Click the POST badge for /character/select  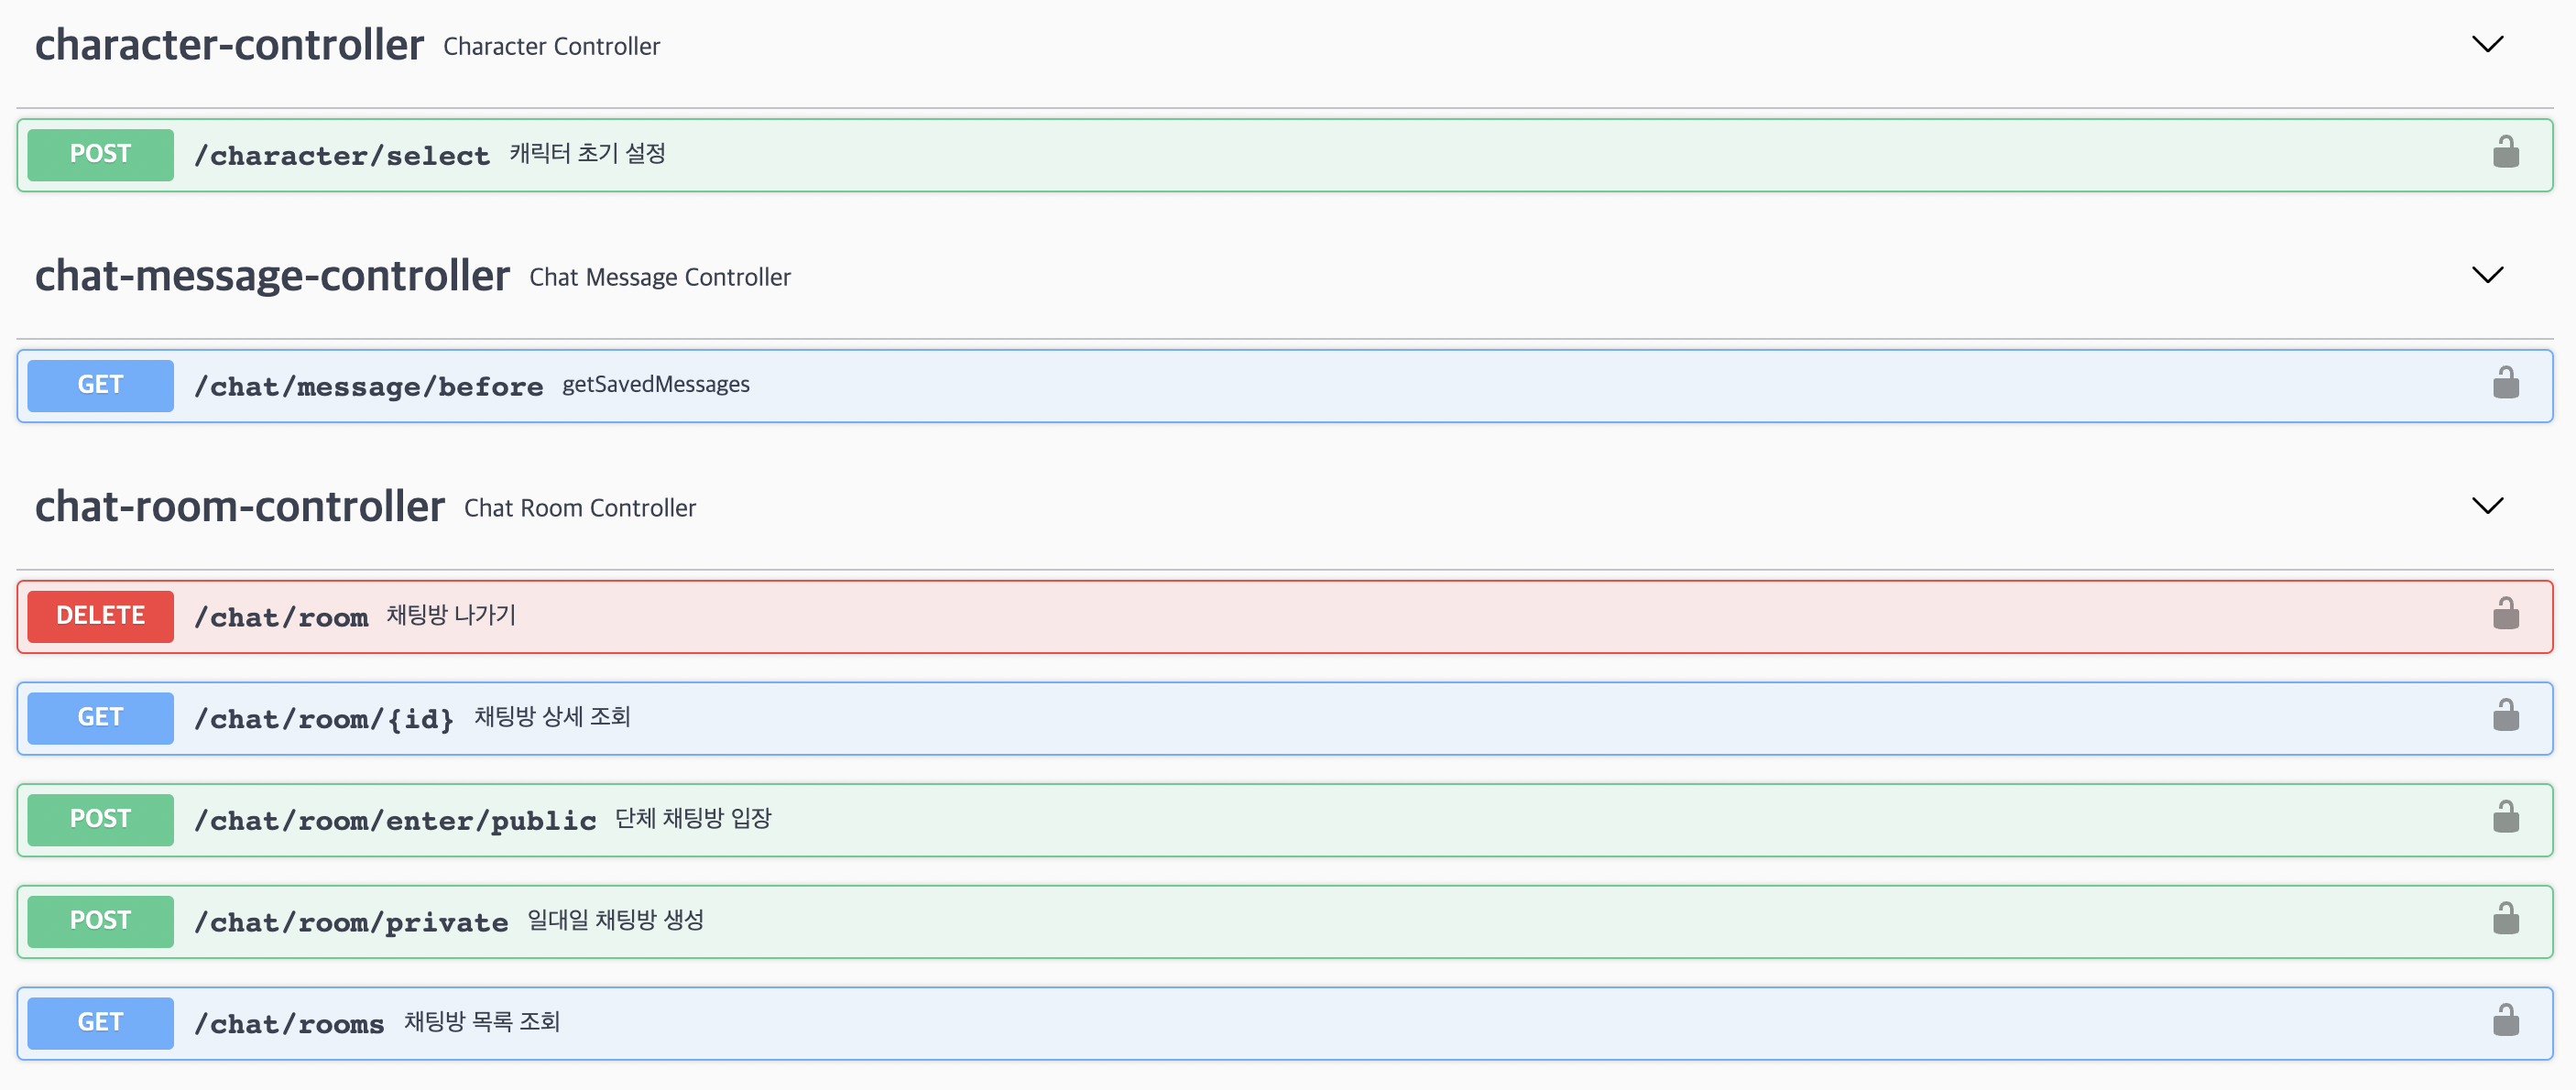(100, 154)
